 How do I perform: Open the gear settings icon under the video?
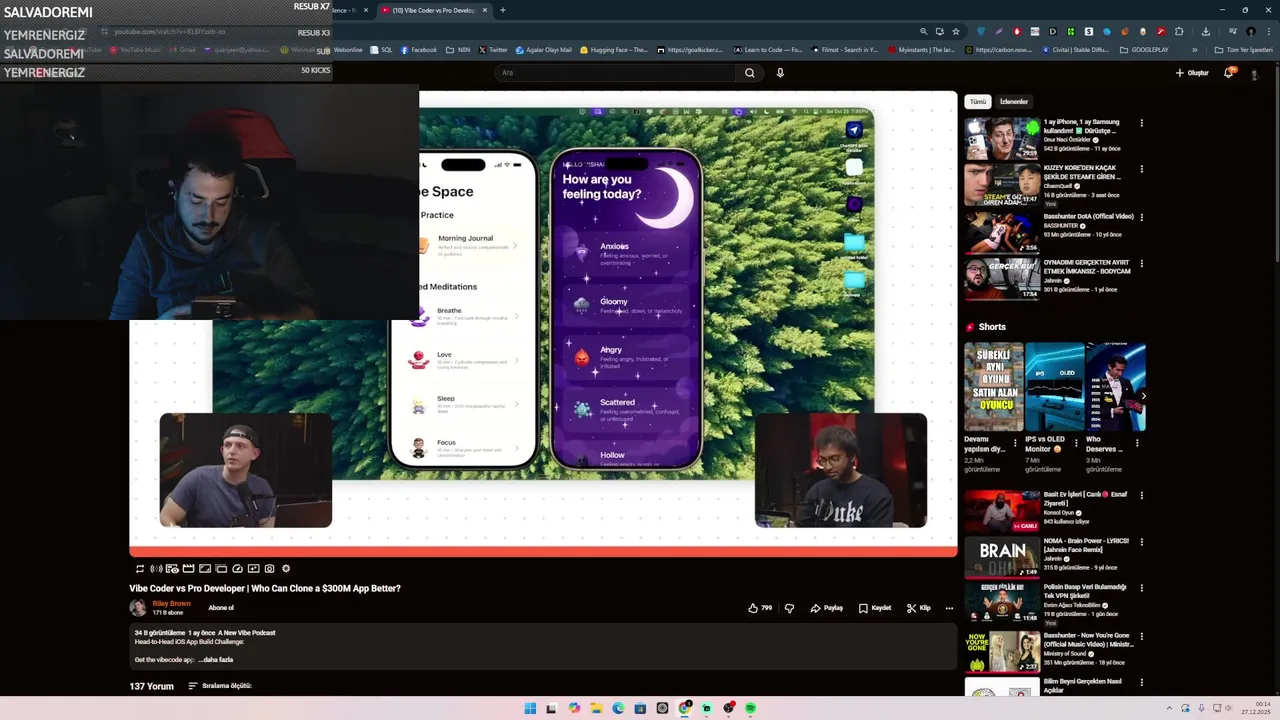285,568
